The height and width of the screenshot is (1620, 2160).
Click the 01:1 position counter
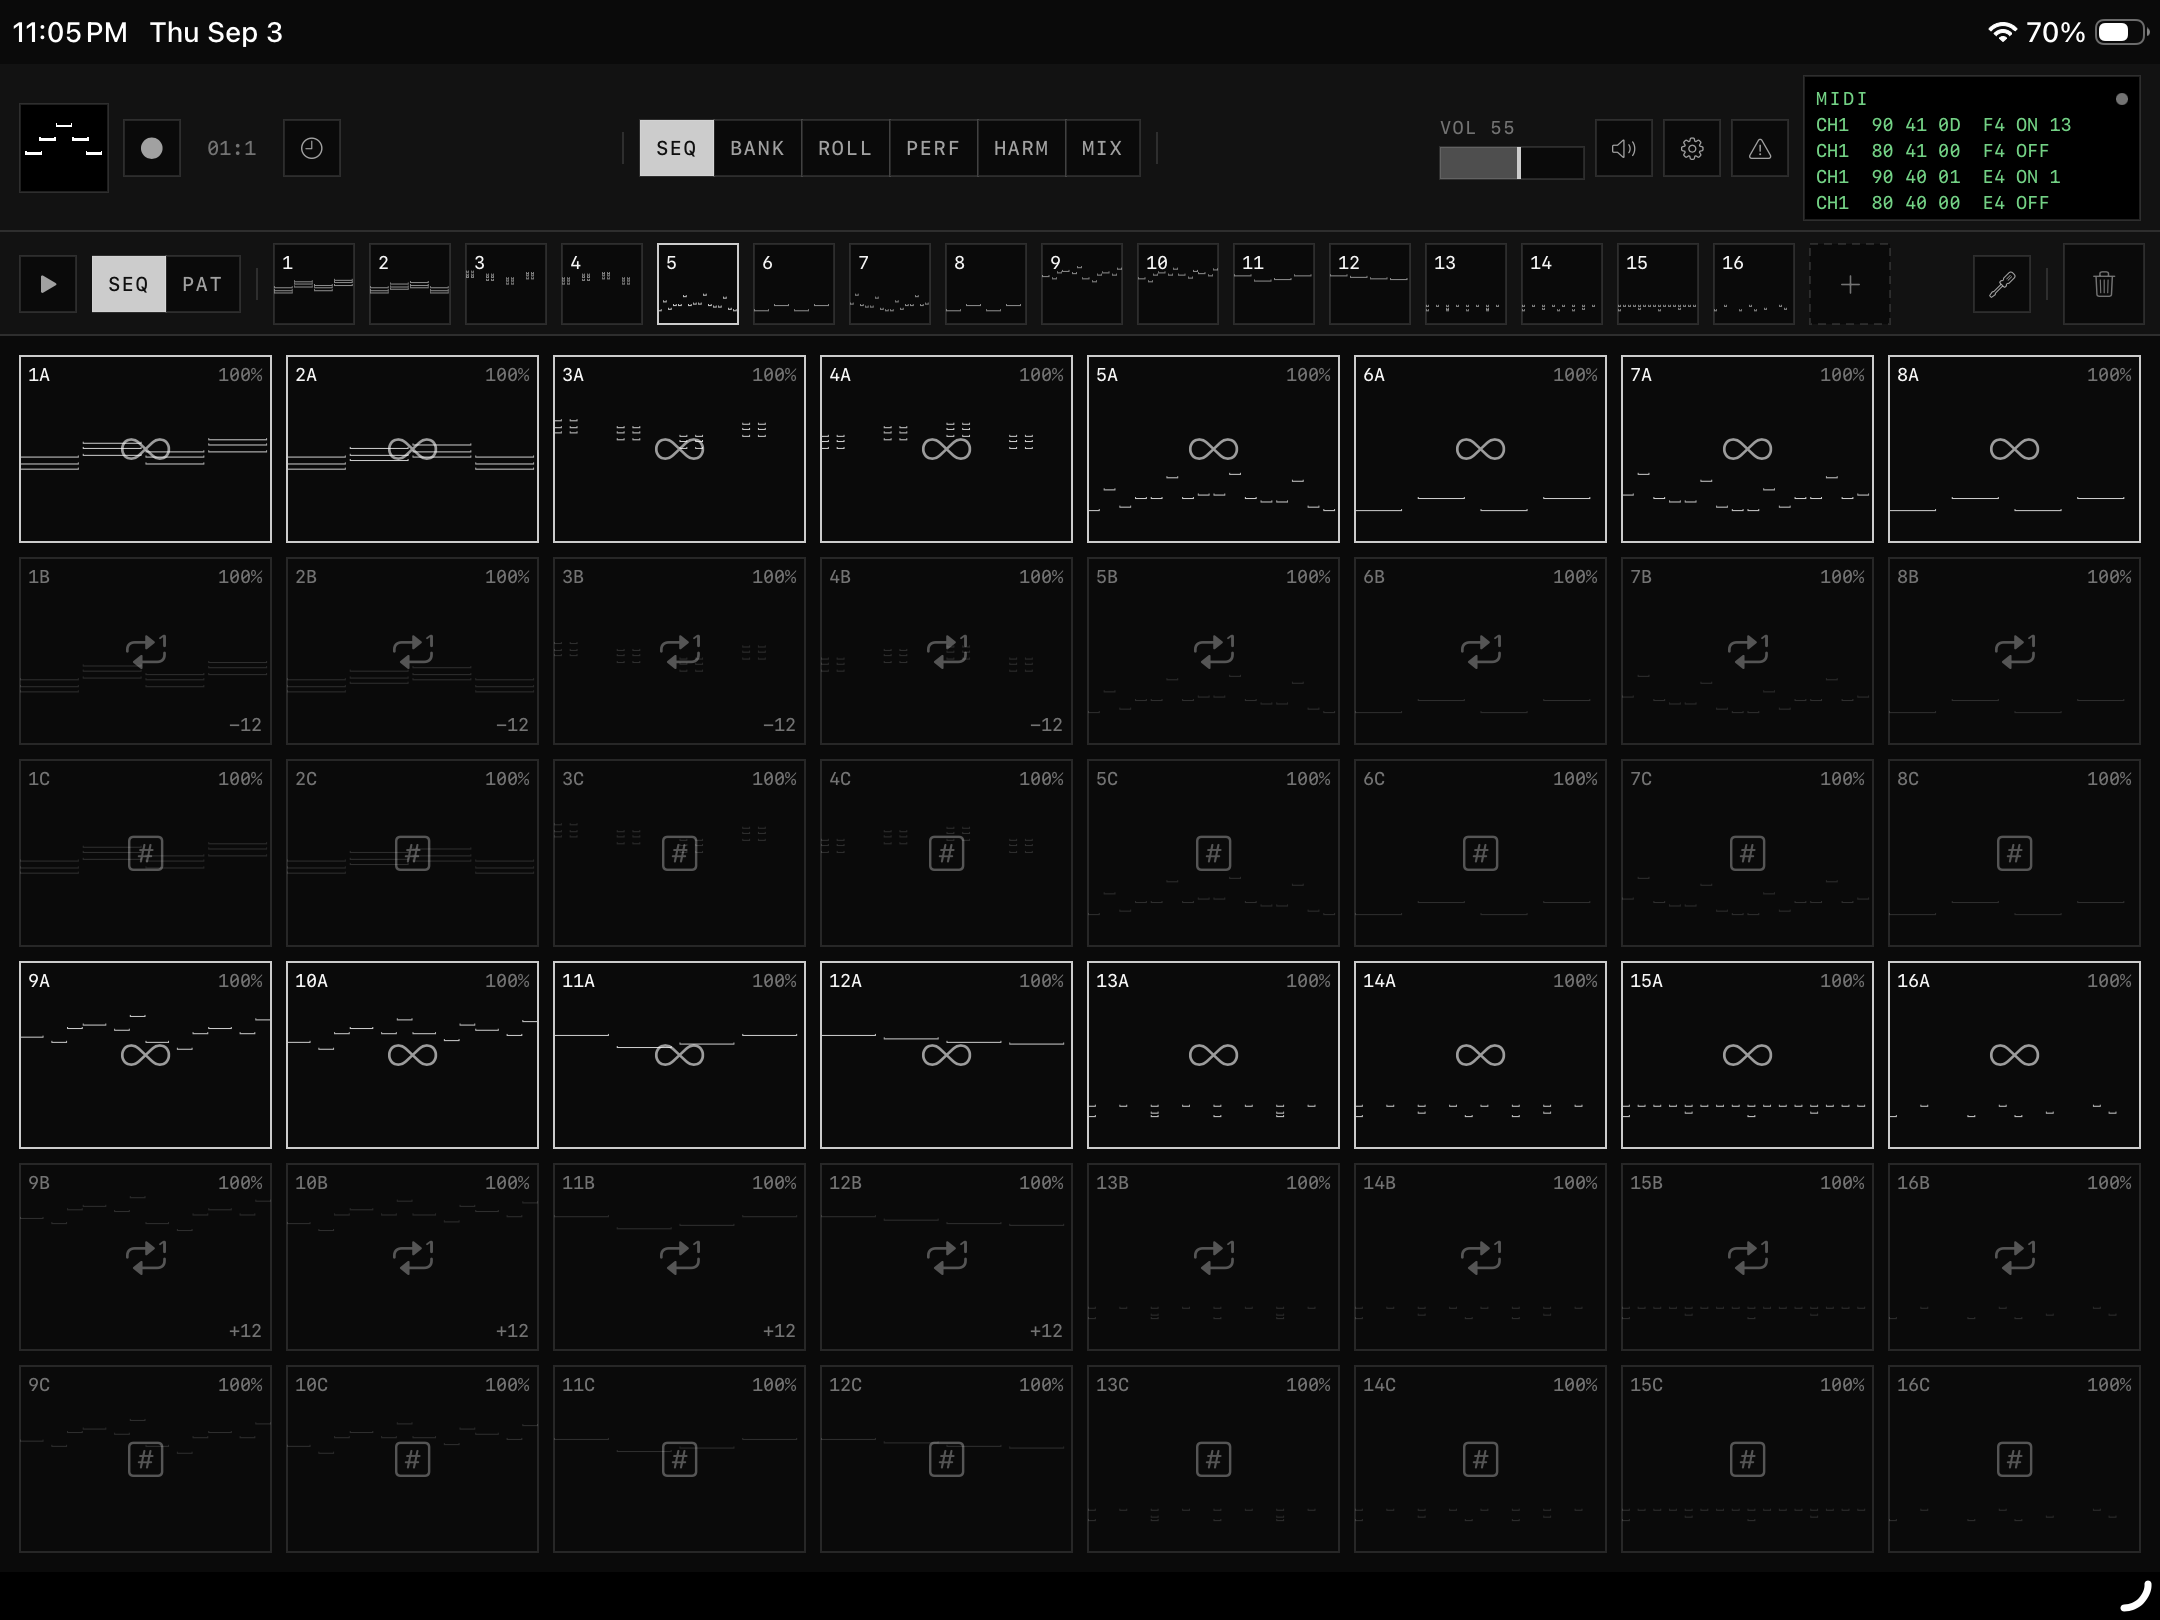(232, 149)
